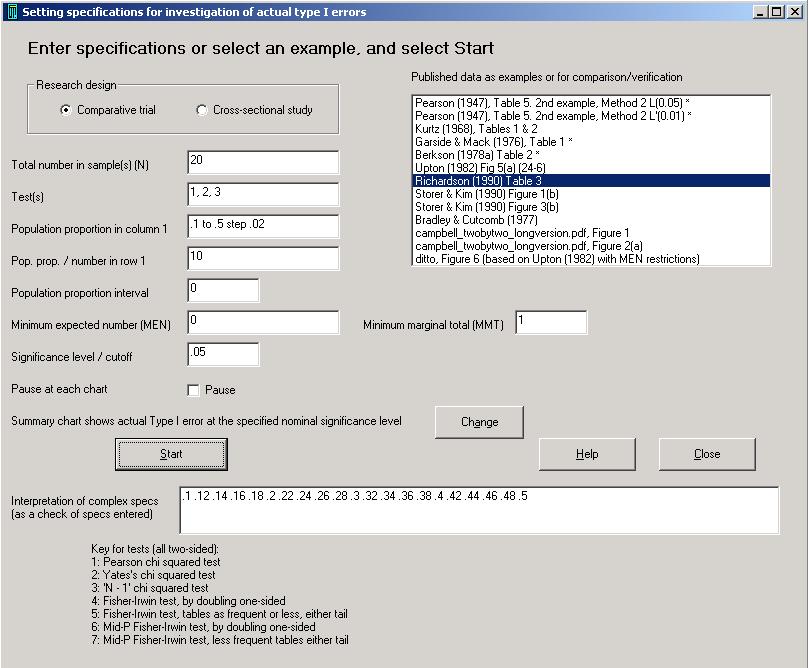This screenshot has width=808, height=668.
Task: Maximize the specifications window
Action: coord(777,12)
